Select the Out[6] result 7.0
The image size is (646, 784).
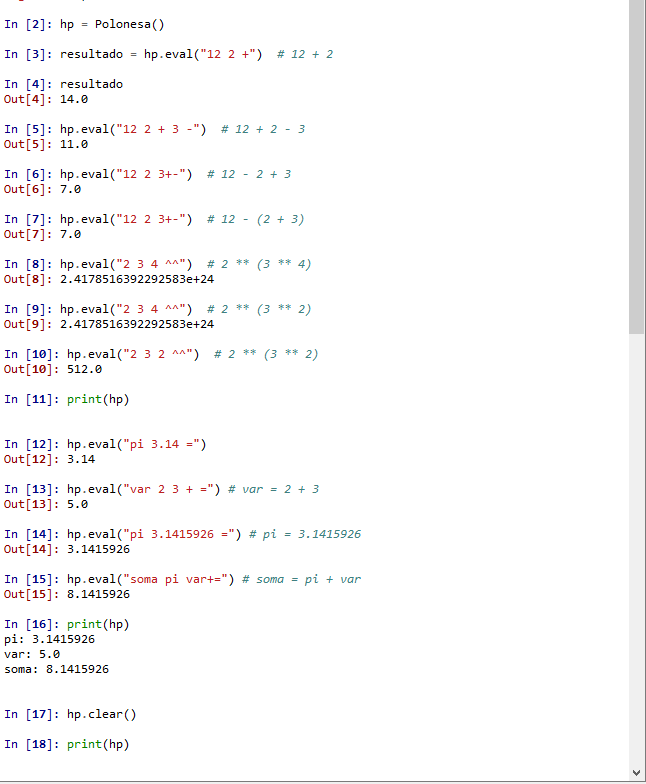pyautogui.click(x=70, y=190)
